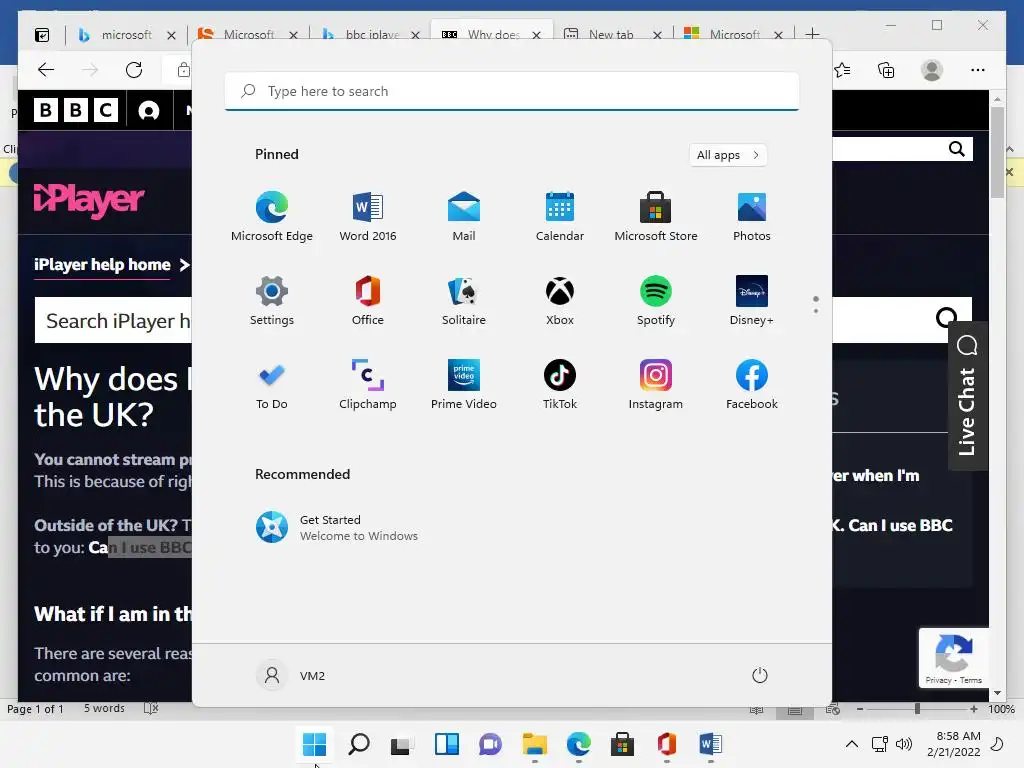
Task: Switch to Edge from the taskbar
Action: click(579, 744)
